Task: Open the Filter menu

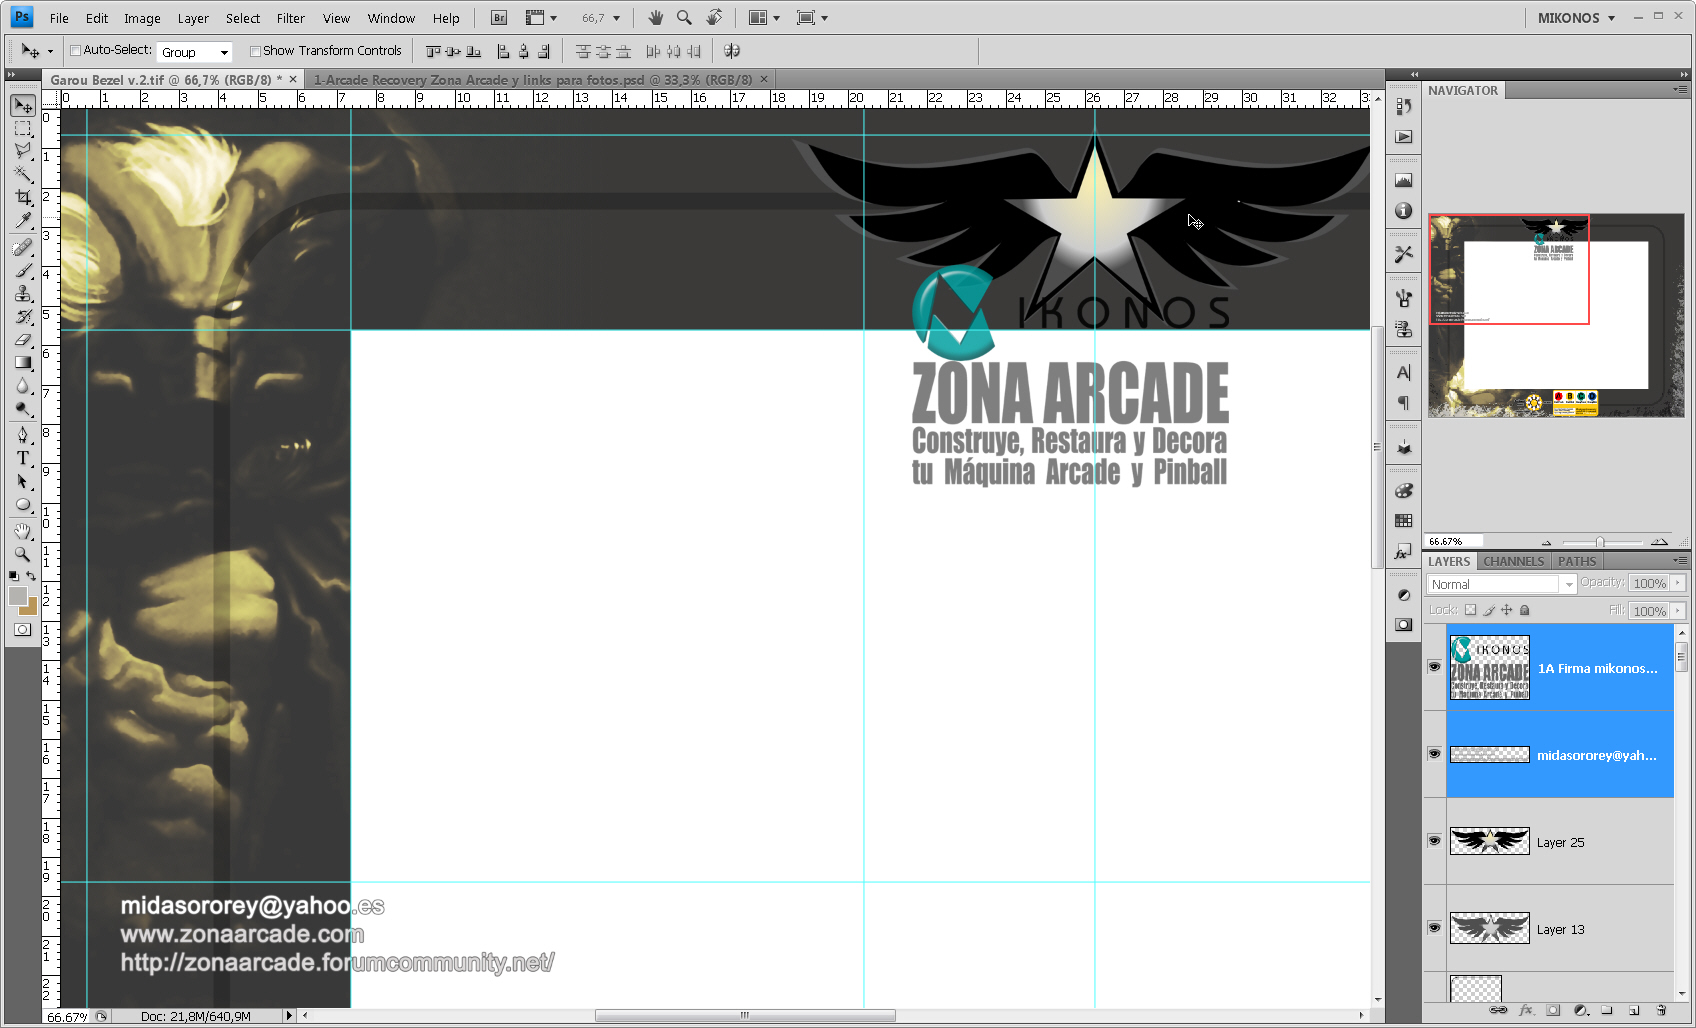Action: (290, 18)
